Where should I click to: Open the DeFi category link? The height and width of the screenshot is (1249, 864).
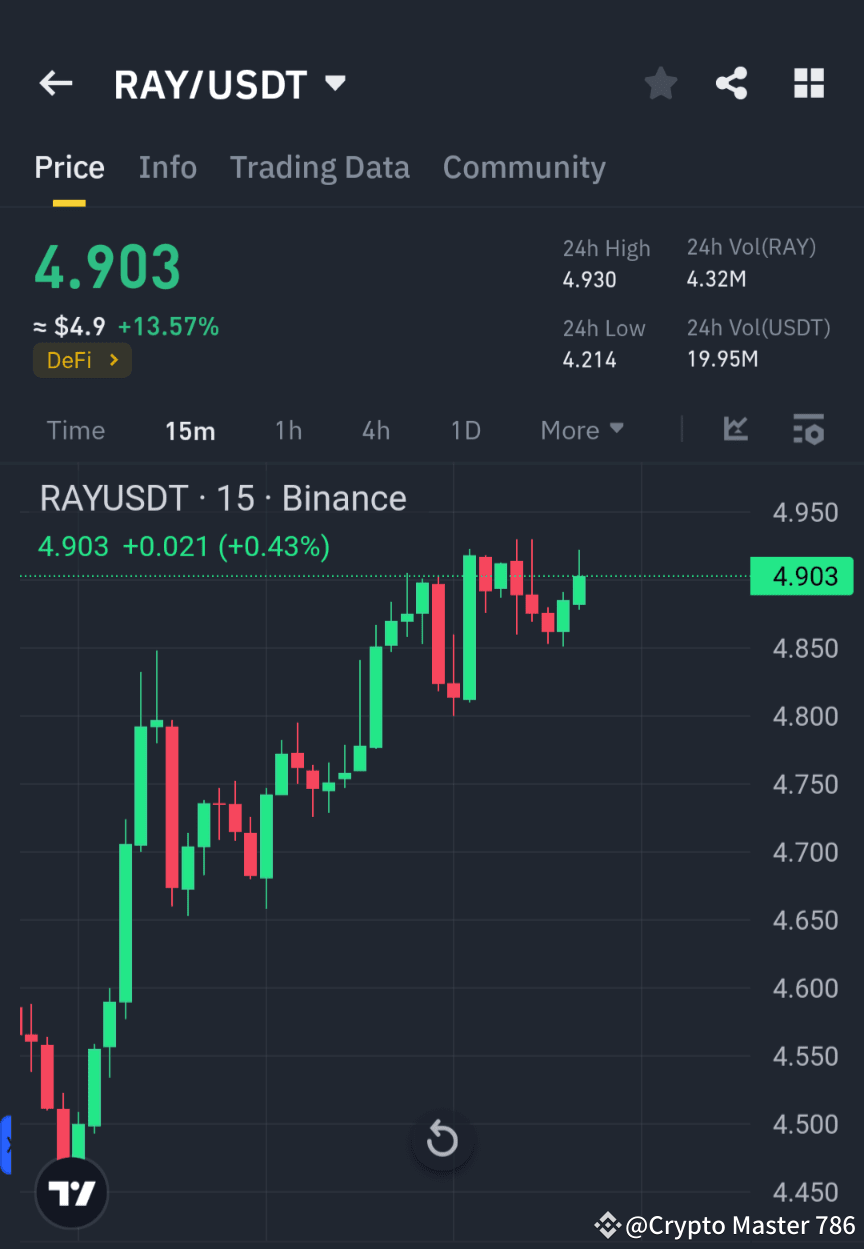coord(82,360)
